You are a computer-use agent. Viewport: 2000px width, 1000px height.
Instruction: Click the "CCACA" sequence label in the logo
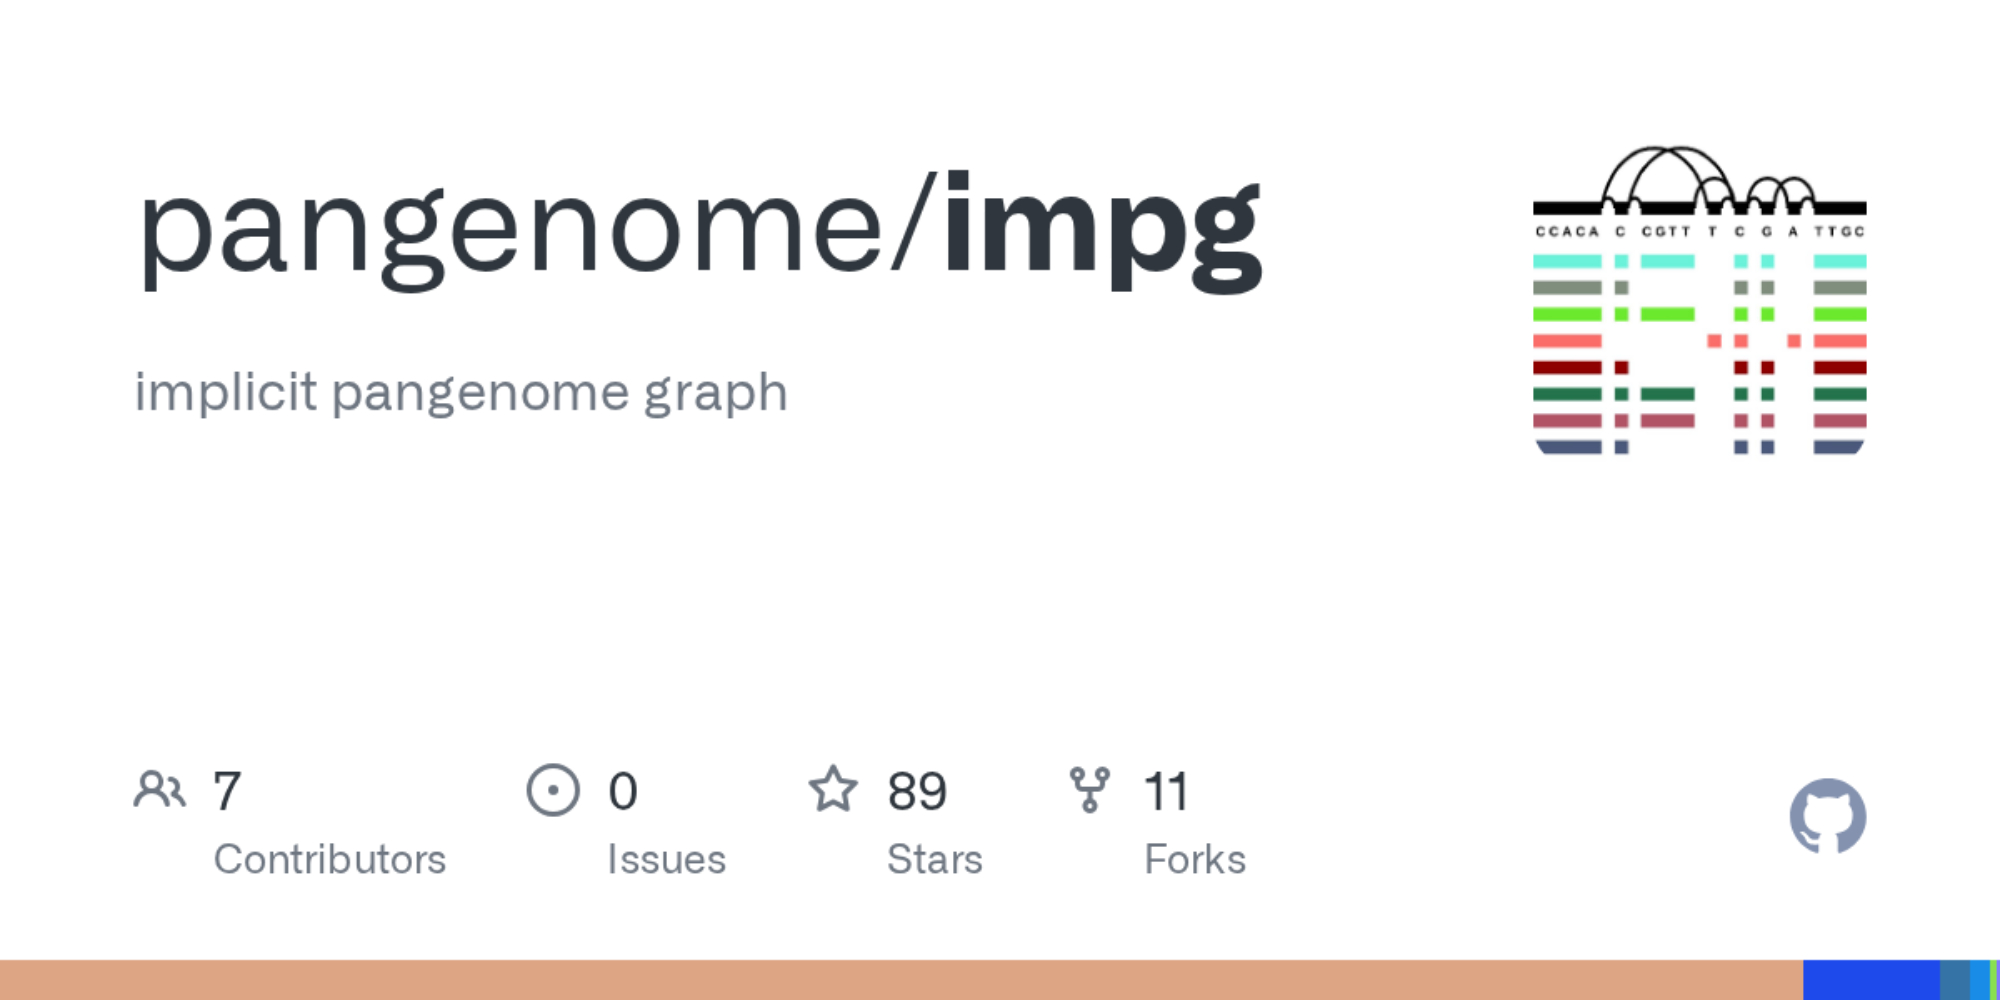coord(1567,232)
